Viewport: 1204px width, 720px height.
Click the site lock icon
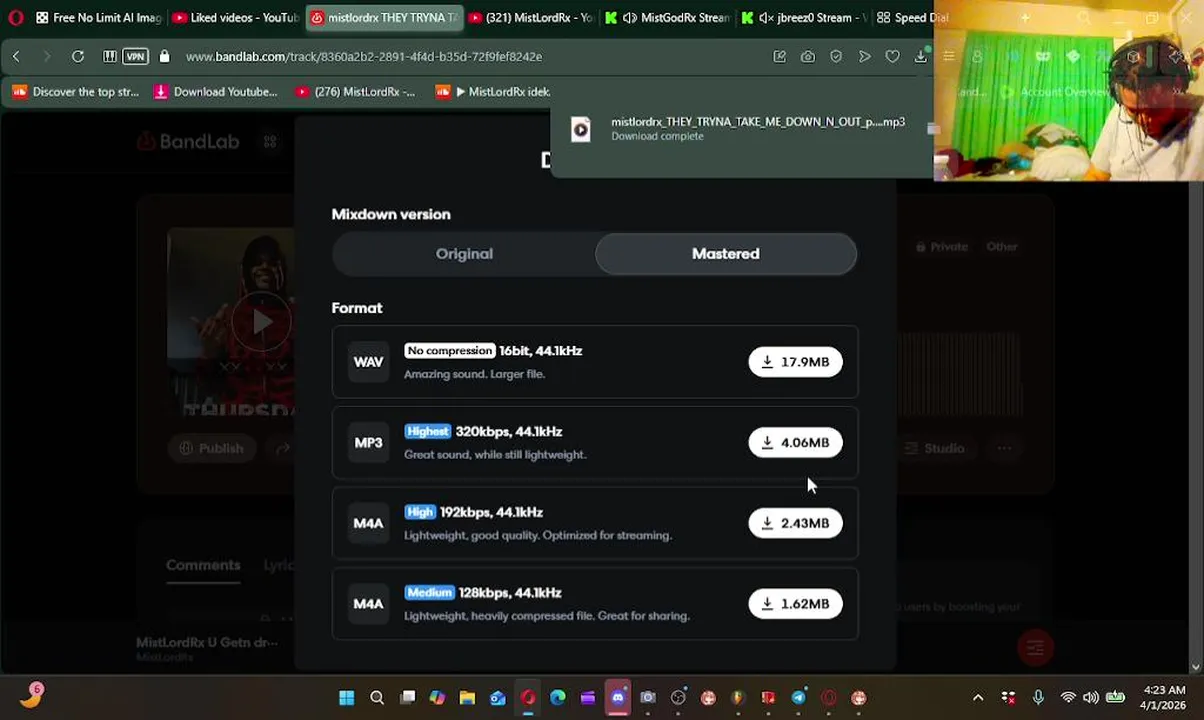(x=164, y=57)
